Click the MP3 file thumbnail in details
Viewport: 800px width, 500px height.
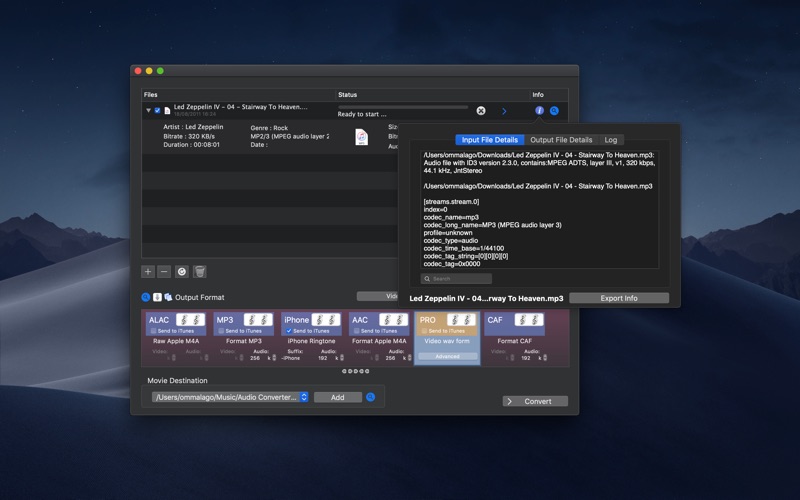361,137
